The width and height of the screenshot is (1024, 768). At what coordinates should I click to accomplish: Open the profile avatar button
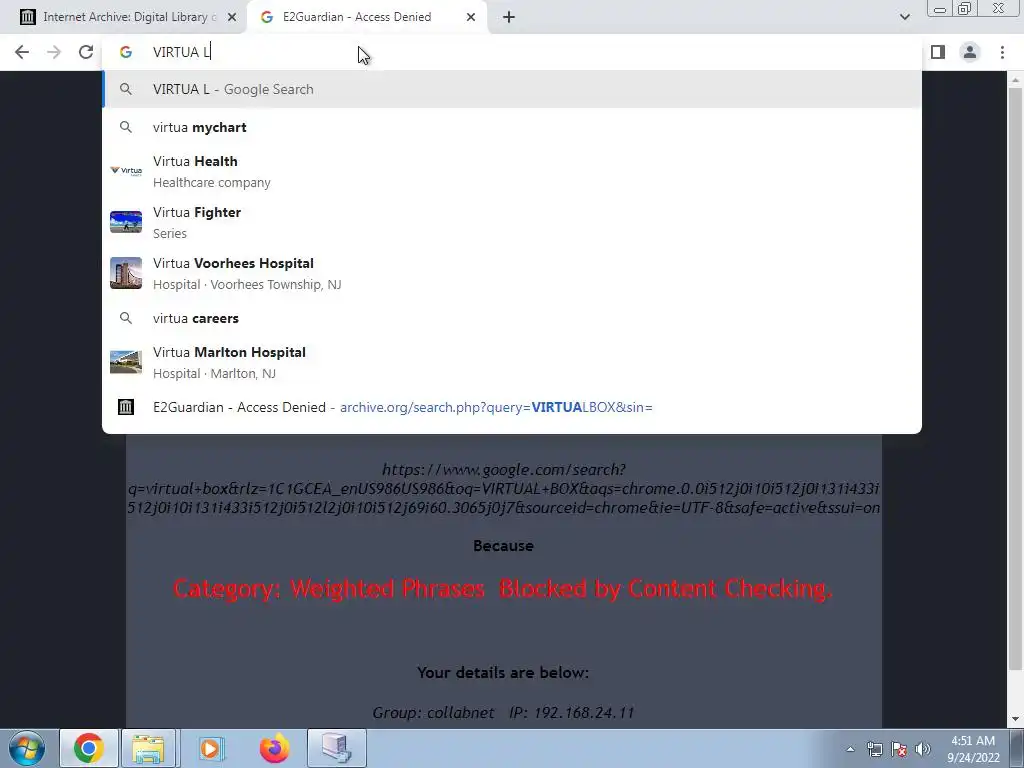coord(970,52)
